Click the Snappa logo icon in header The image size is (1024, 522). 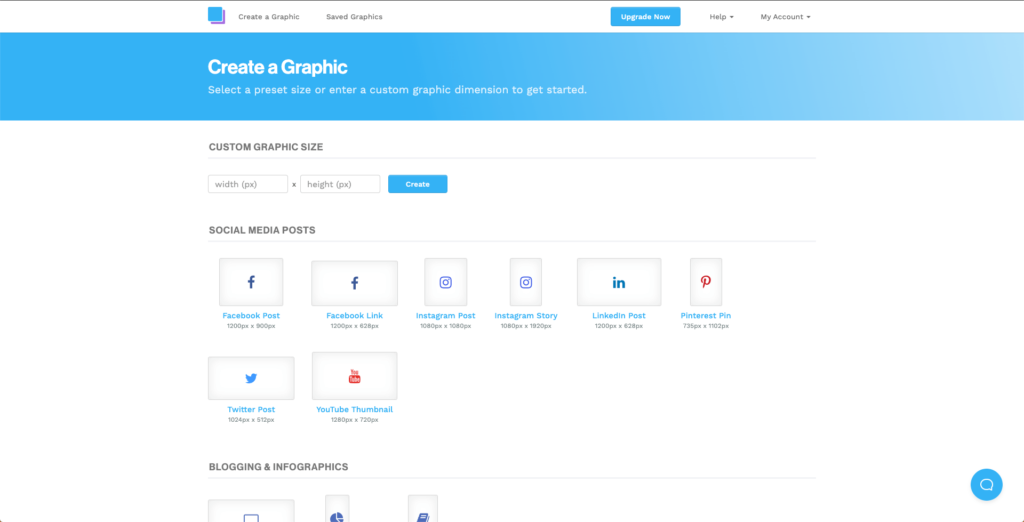coord(217,16)
